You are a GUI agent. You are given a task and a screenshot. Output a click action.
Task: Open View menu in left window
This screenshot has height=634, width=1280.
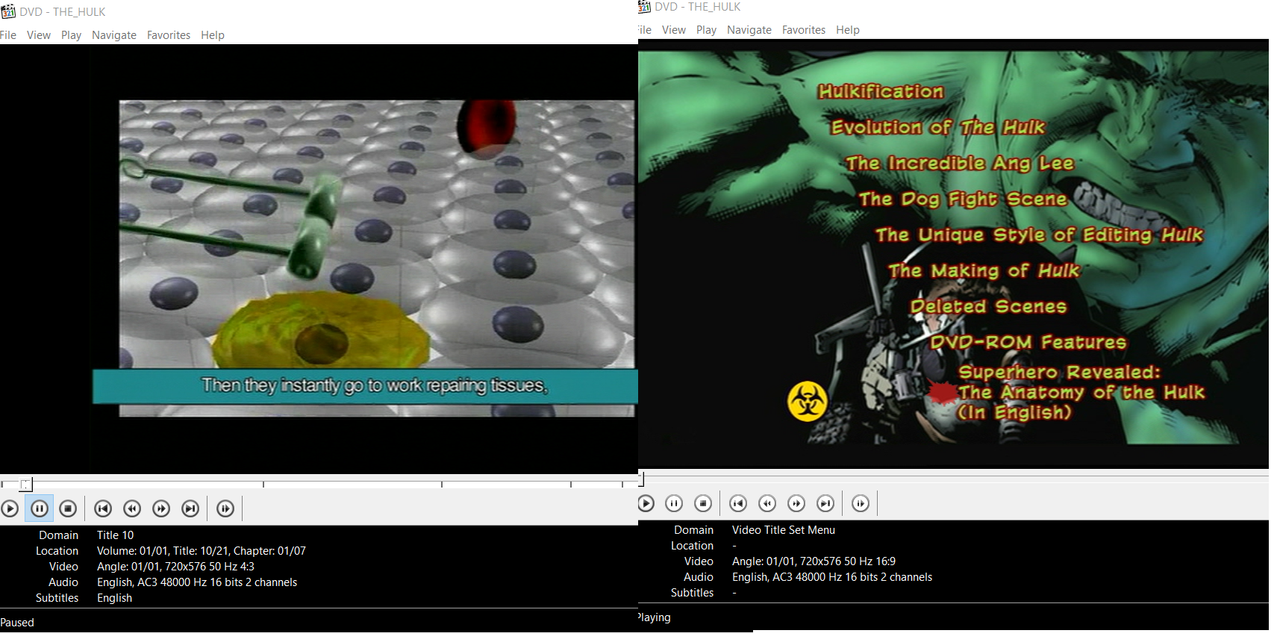pos(39,35)
